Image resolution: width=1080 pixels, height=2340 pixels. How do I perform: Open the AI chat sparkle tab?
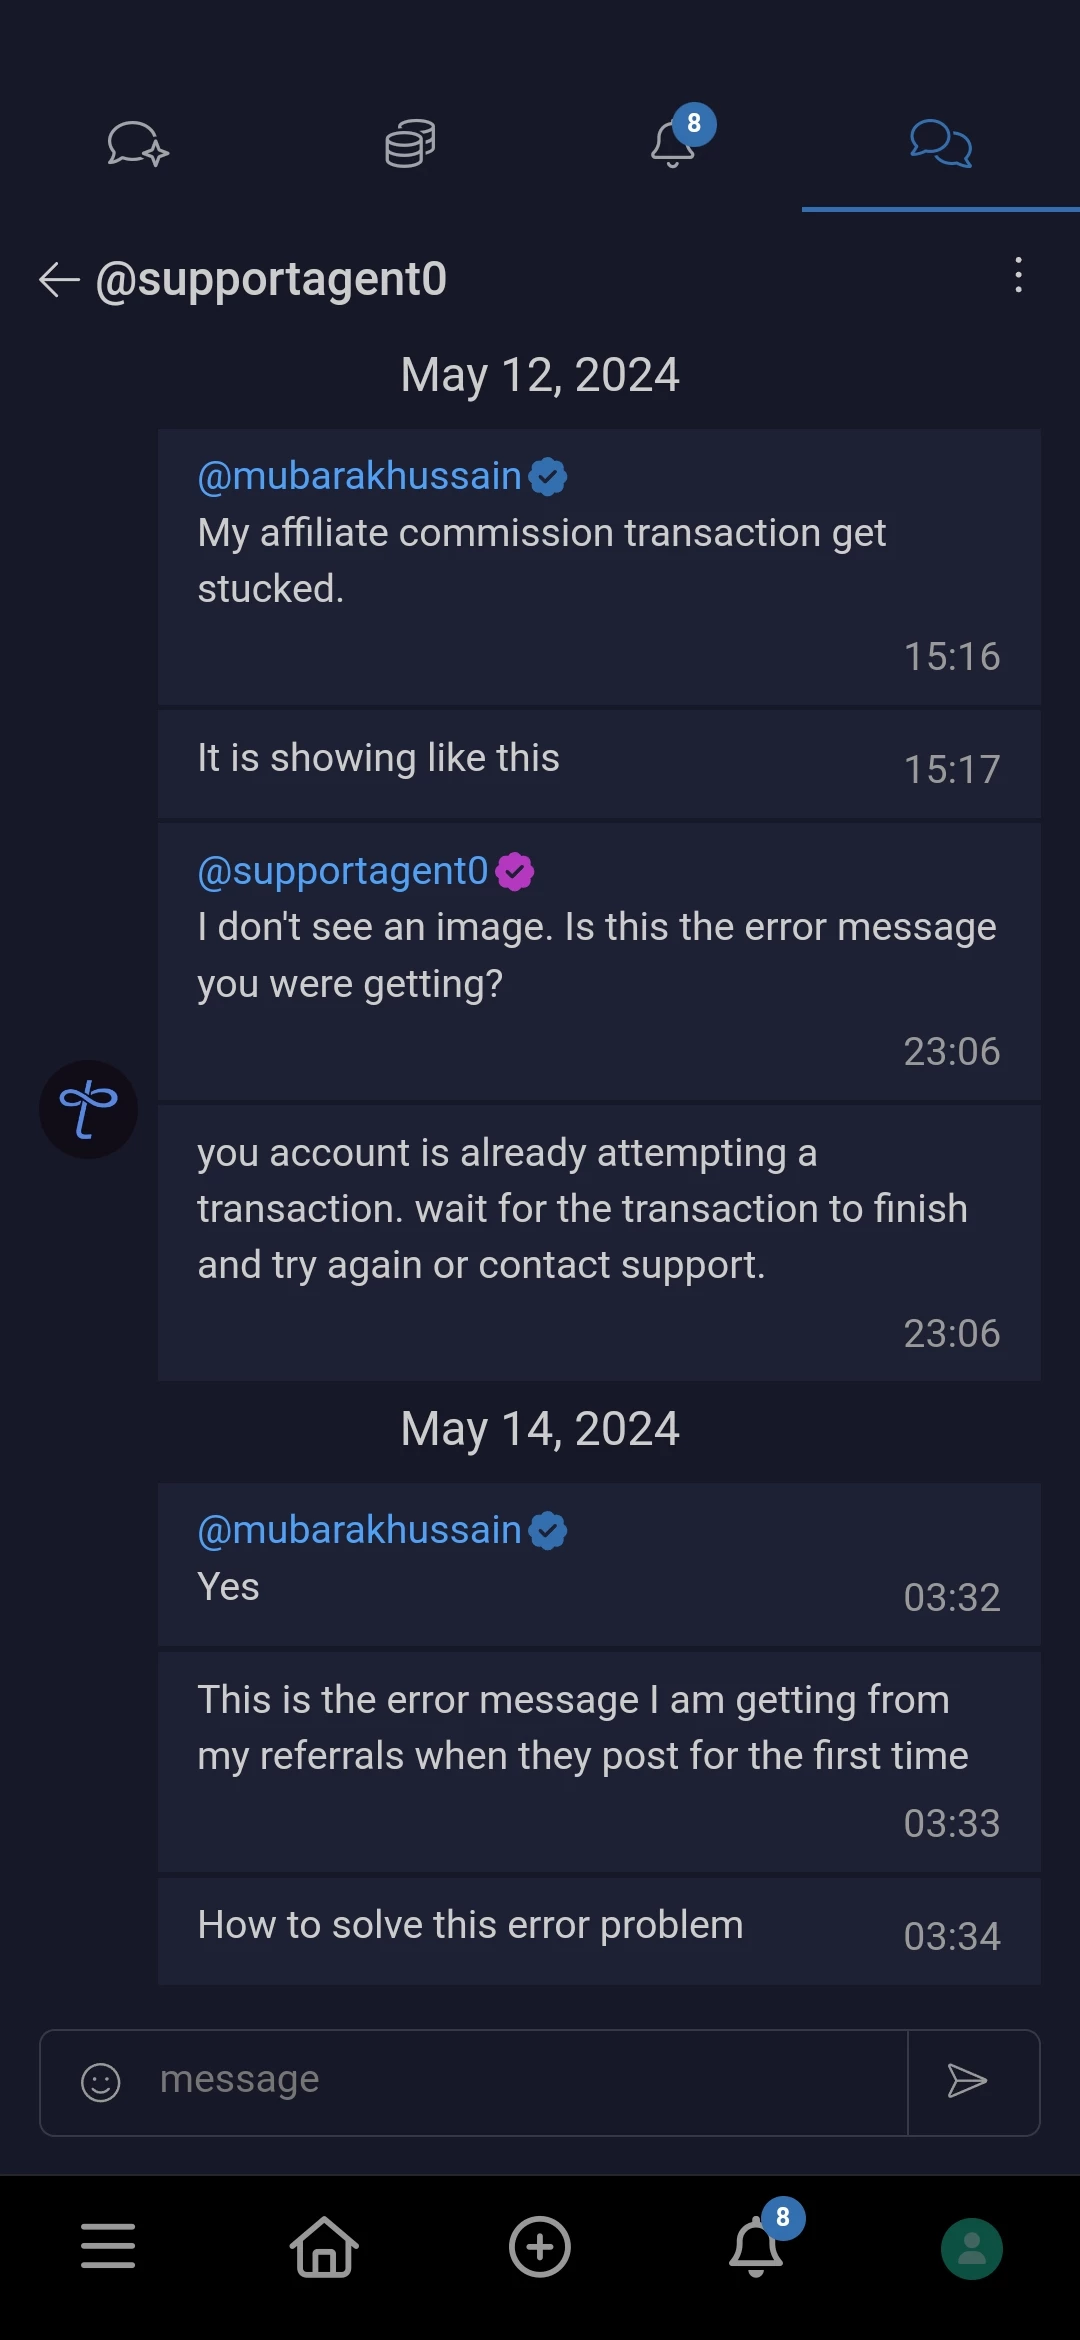tap(138, 144)
